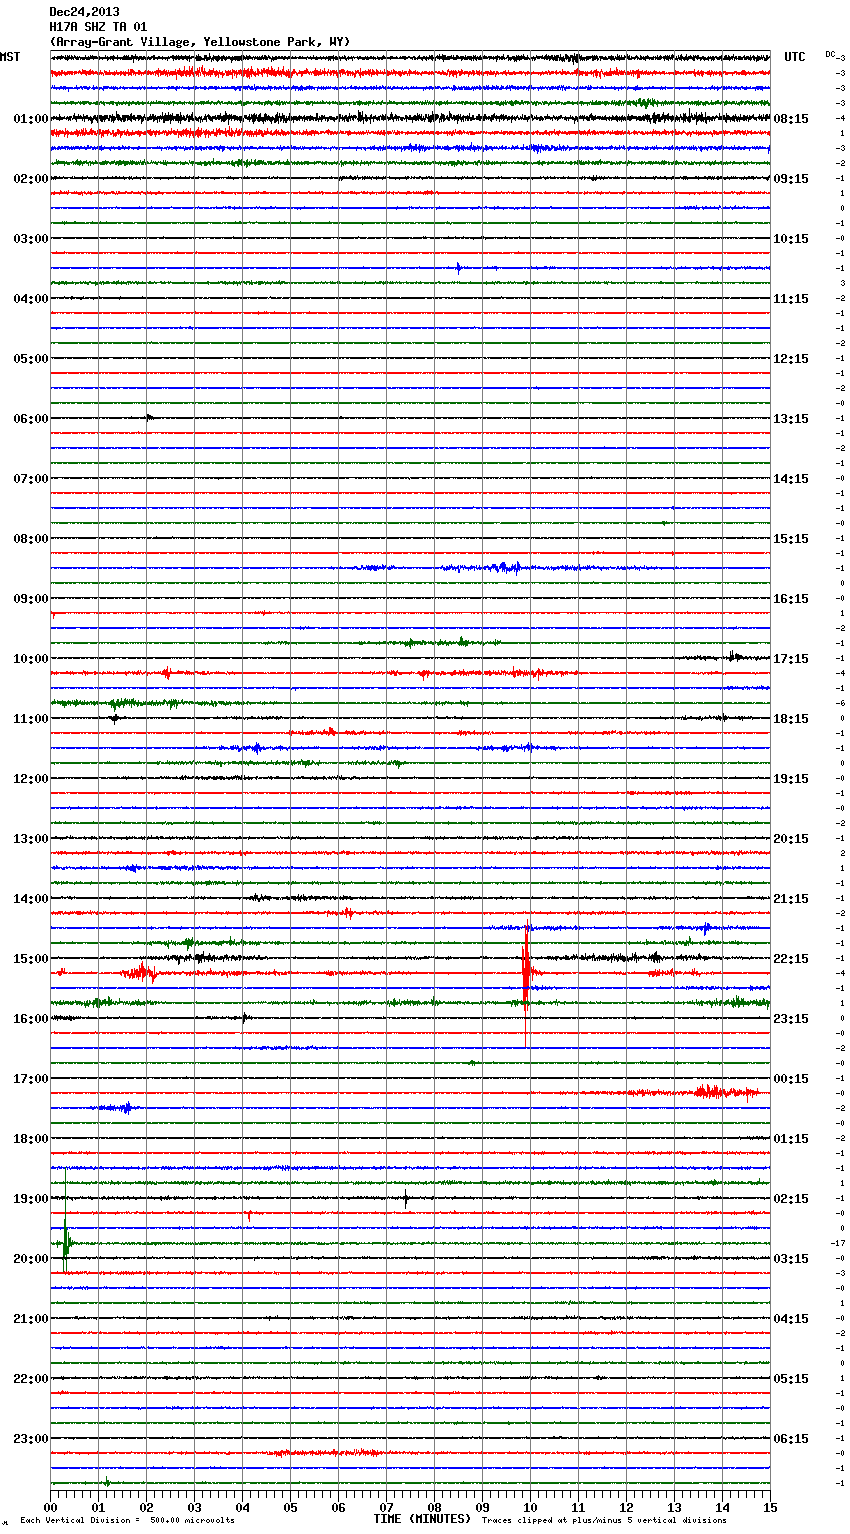Select the 21:00 MST time label
The image size is (850, 1534).
coord(31,1319)
